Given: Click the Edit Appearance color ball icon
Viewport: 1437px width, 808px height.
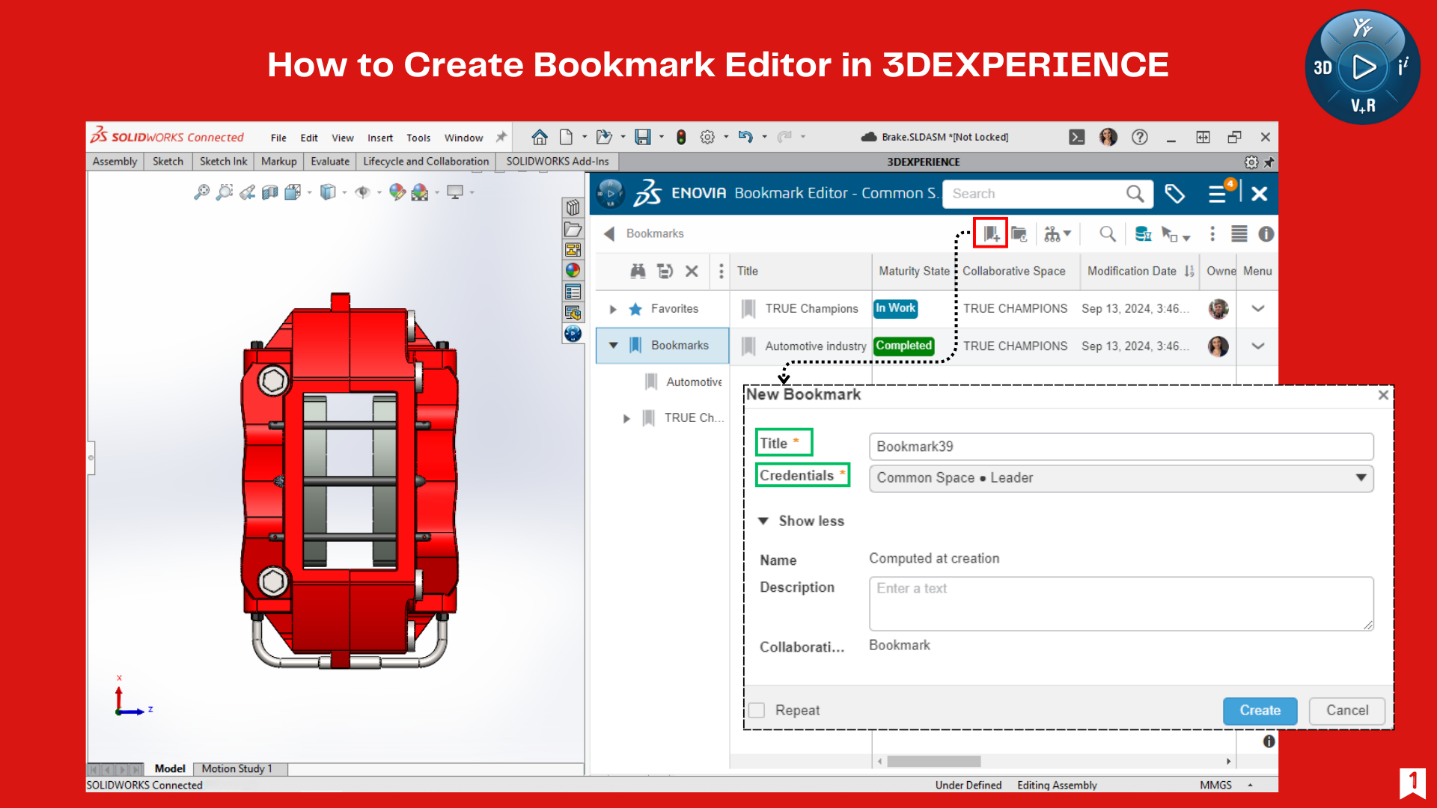Looking at the screenshot, I should 397,192.
